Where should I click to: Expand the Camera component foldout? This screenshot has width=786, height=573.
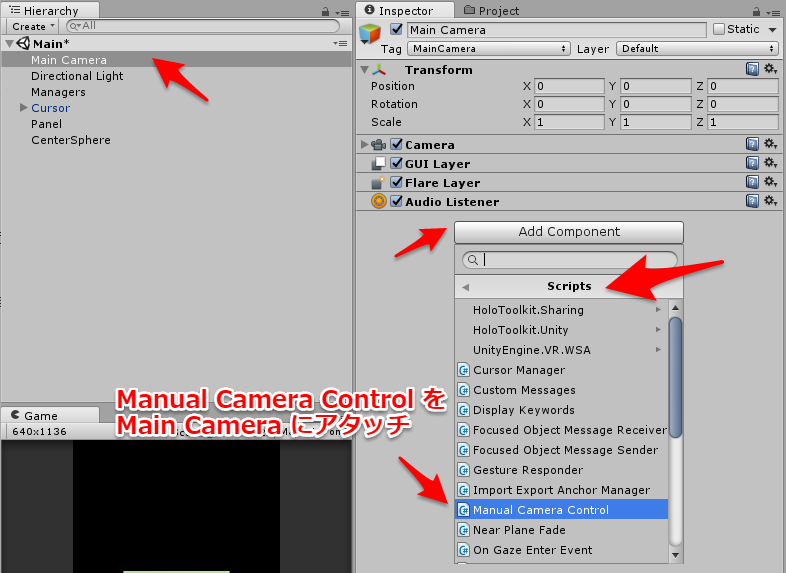[x=364, y=144]
